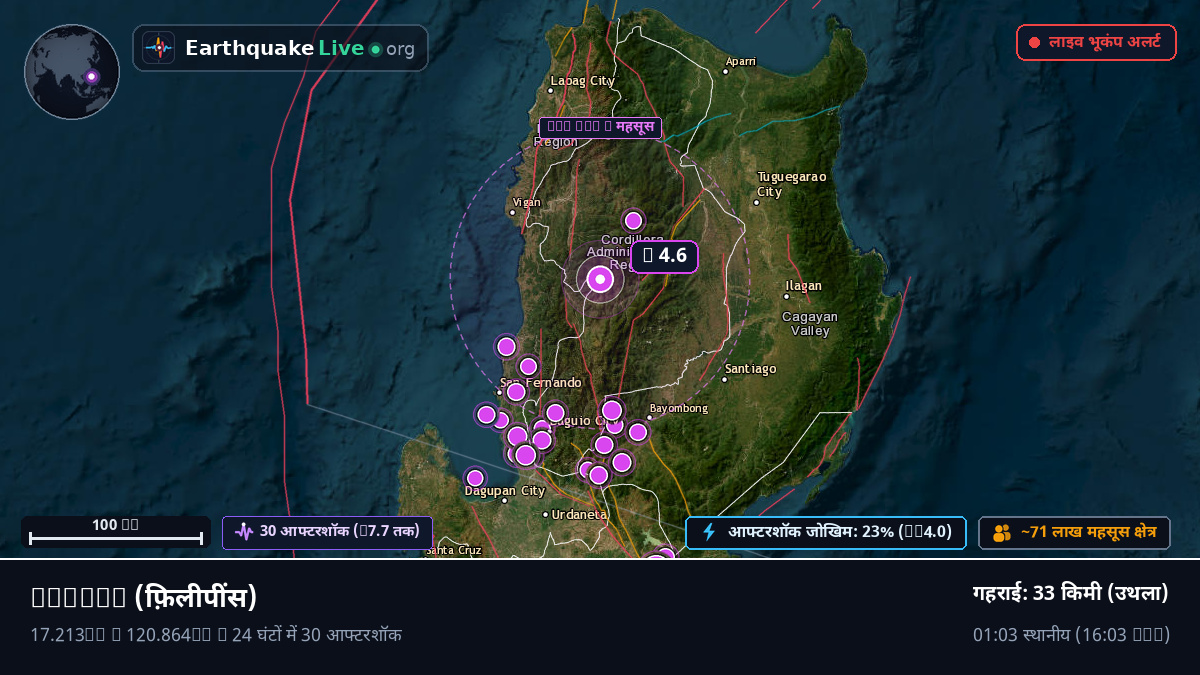This screenshot has height=675, width=1200.
Task: Select the aftershock marker above Dagupan City label
Action: [475, 478]
